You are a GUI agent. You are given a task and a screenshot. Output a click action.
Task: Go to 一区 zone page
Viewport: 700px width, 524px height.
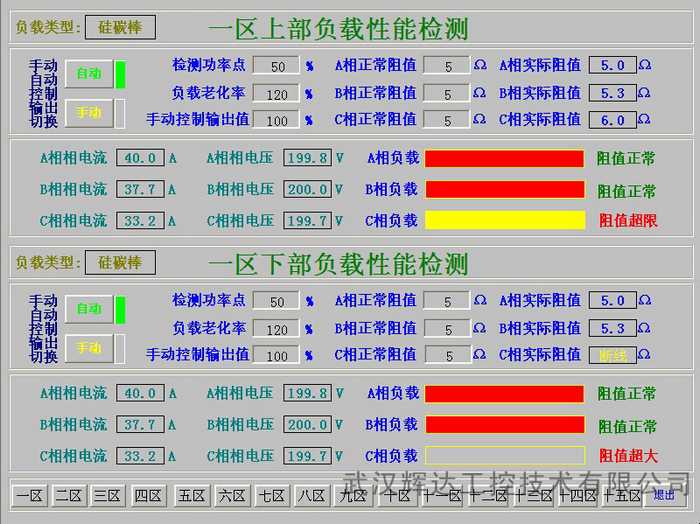point(30,495)
